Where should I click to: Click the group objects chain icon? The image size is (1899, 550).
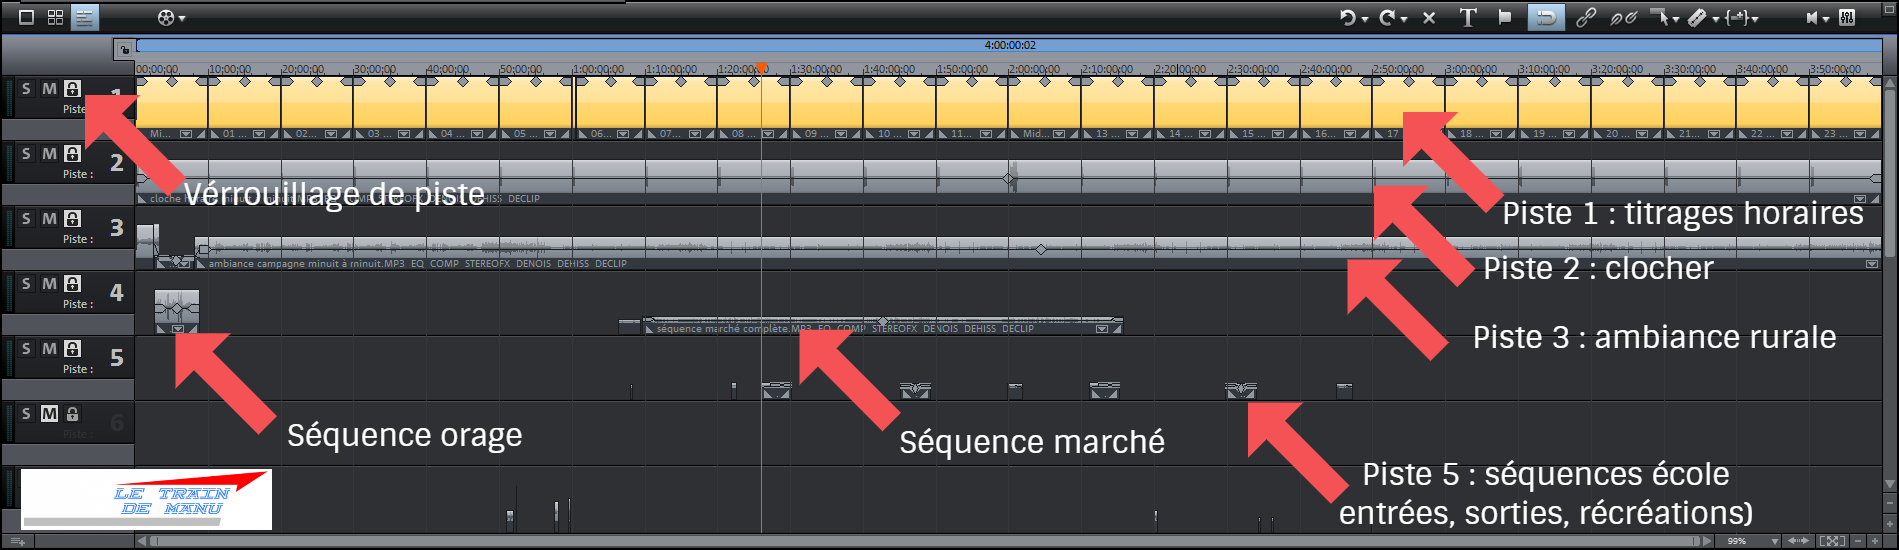click(1585, 17)
